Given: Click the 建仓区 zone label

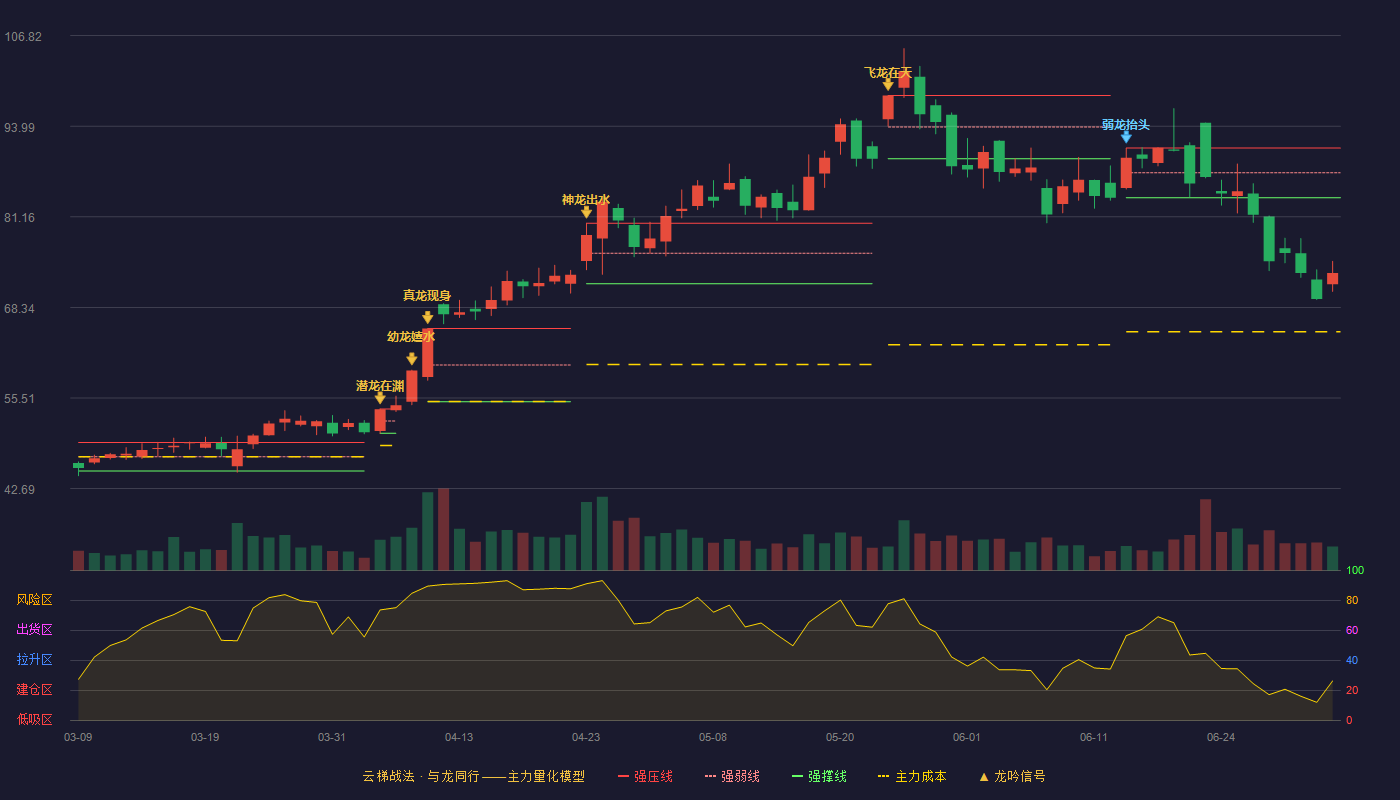Looking at the screenshot, I should (x=34, y=690).
